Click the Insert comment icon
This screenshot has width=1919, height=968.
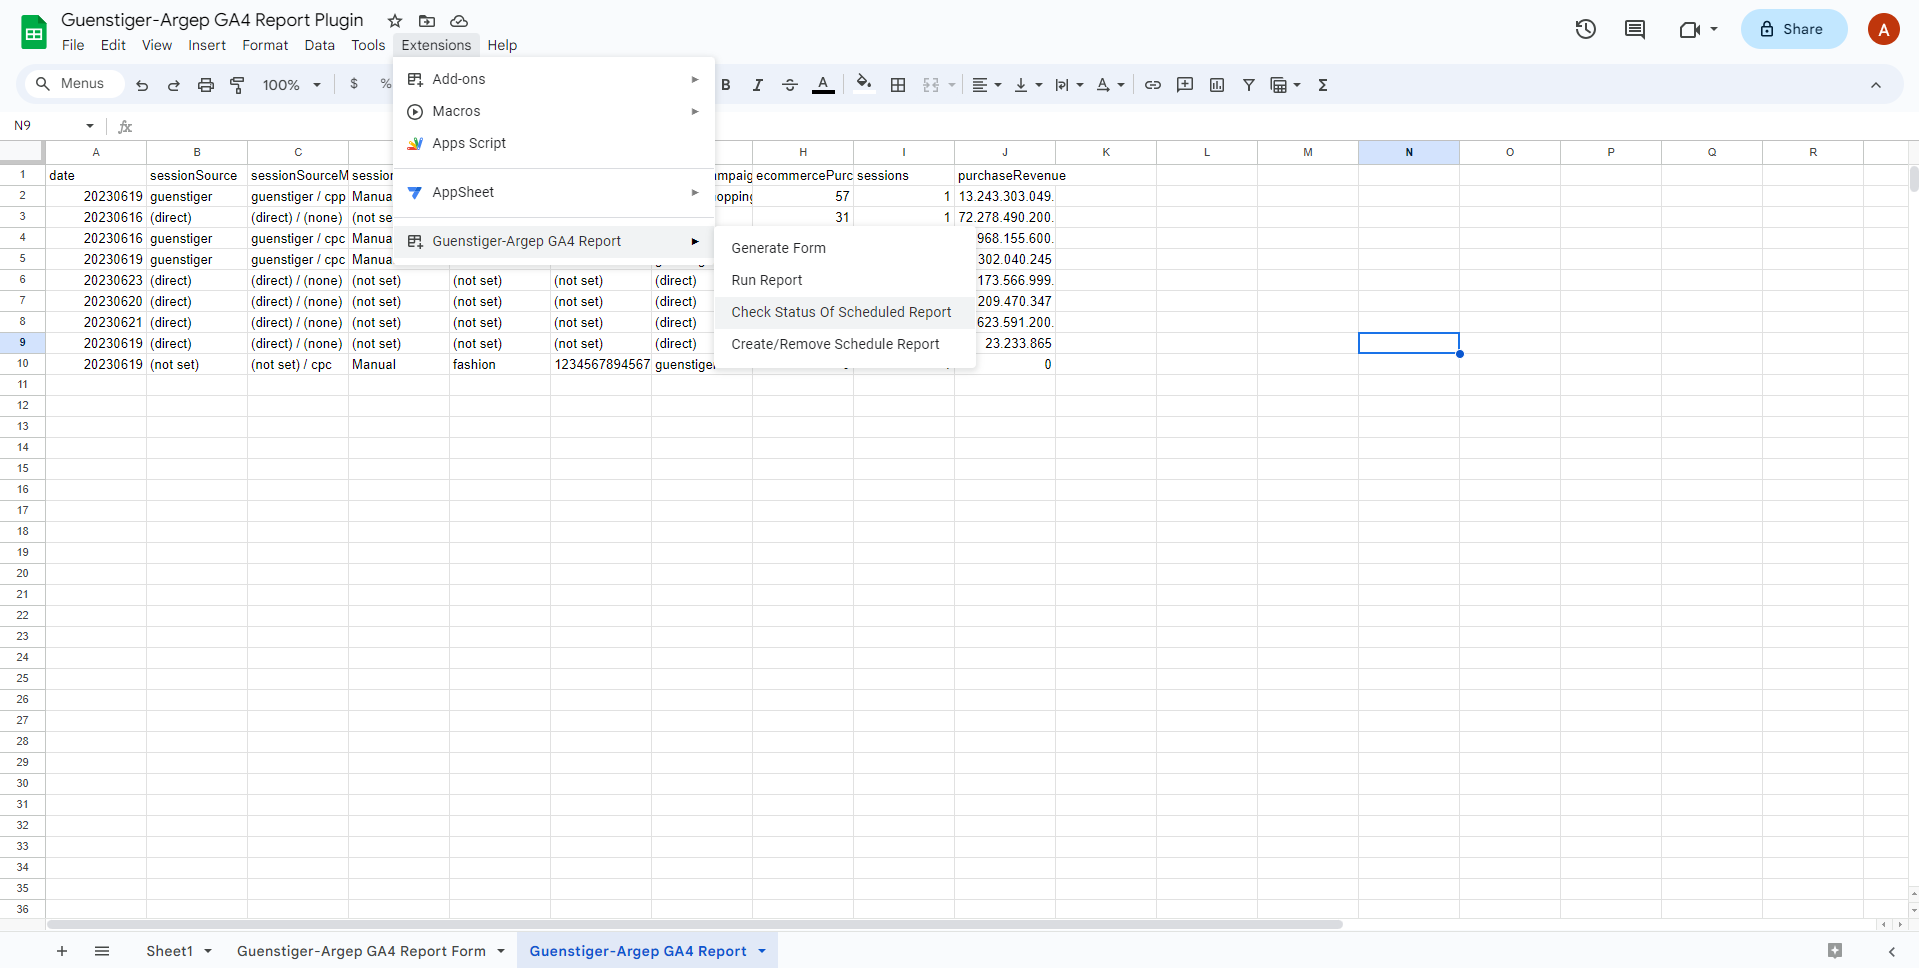pos(1185,85)
